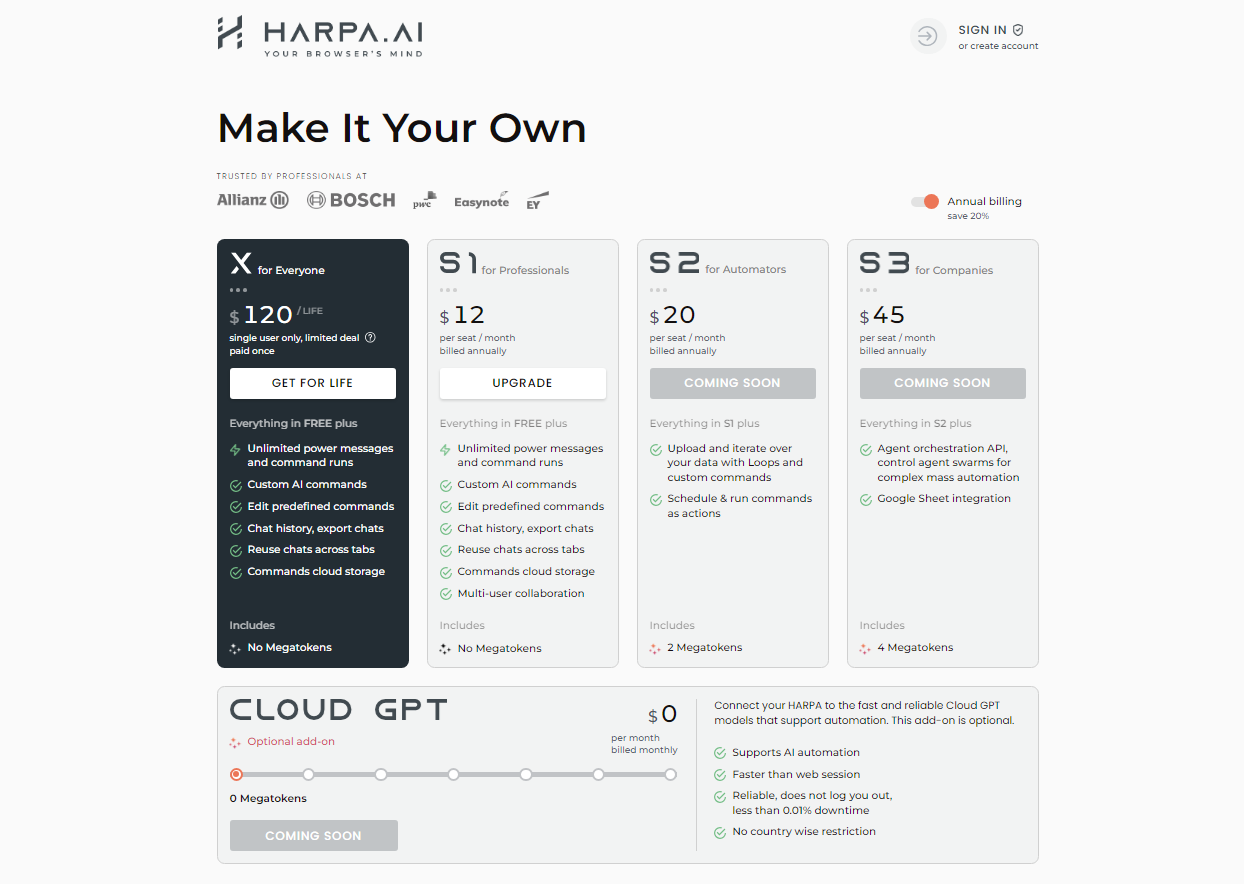Click the megatoken icon beside 2 Megatokens

(656, 648)
